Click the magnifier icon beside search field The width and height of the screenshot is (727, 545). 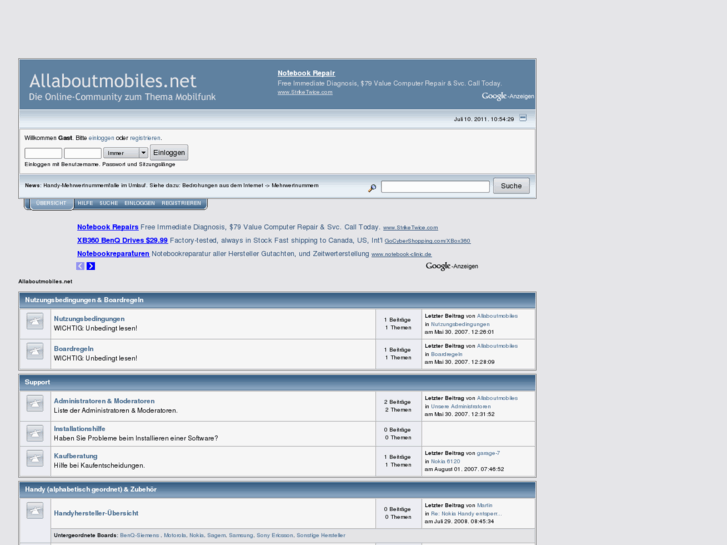coord(372,187)
